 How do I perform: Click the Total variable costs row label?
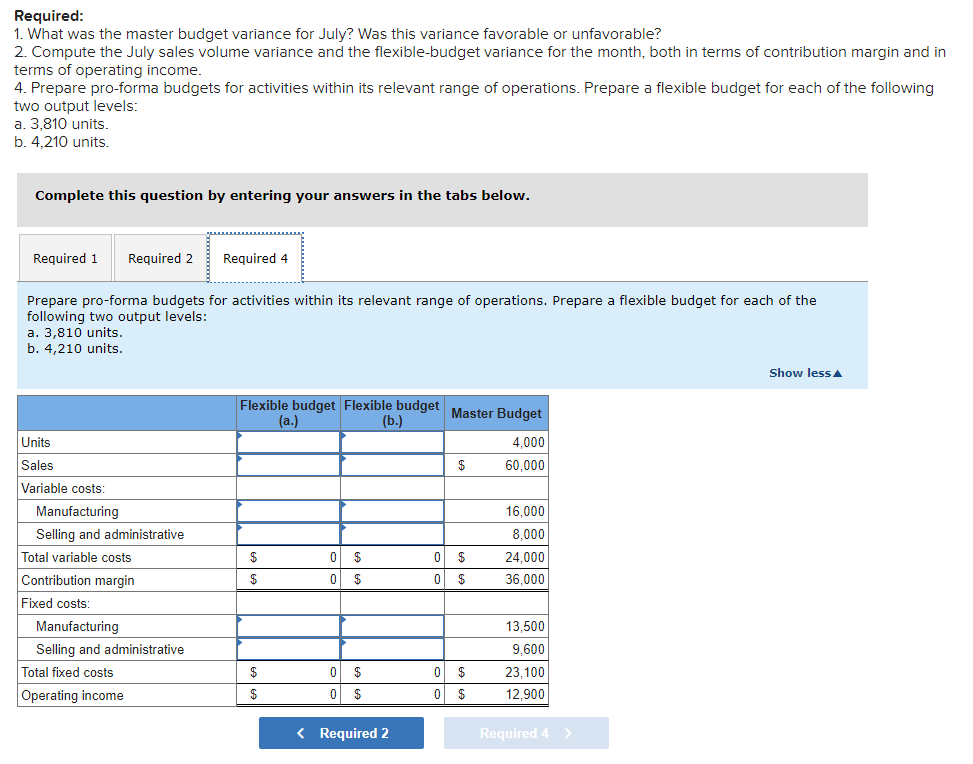[x=76, y=557]
